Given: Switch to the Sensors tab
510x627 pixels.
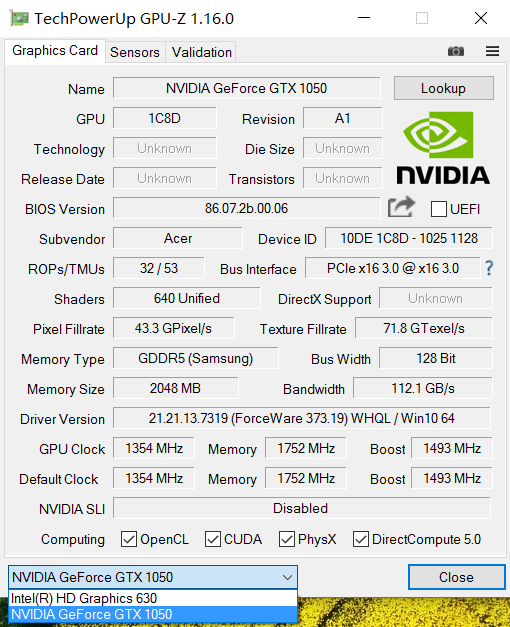Looking at the screenshot, I should [135, 52].
